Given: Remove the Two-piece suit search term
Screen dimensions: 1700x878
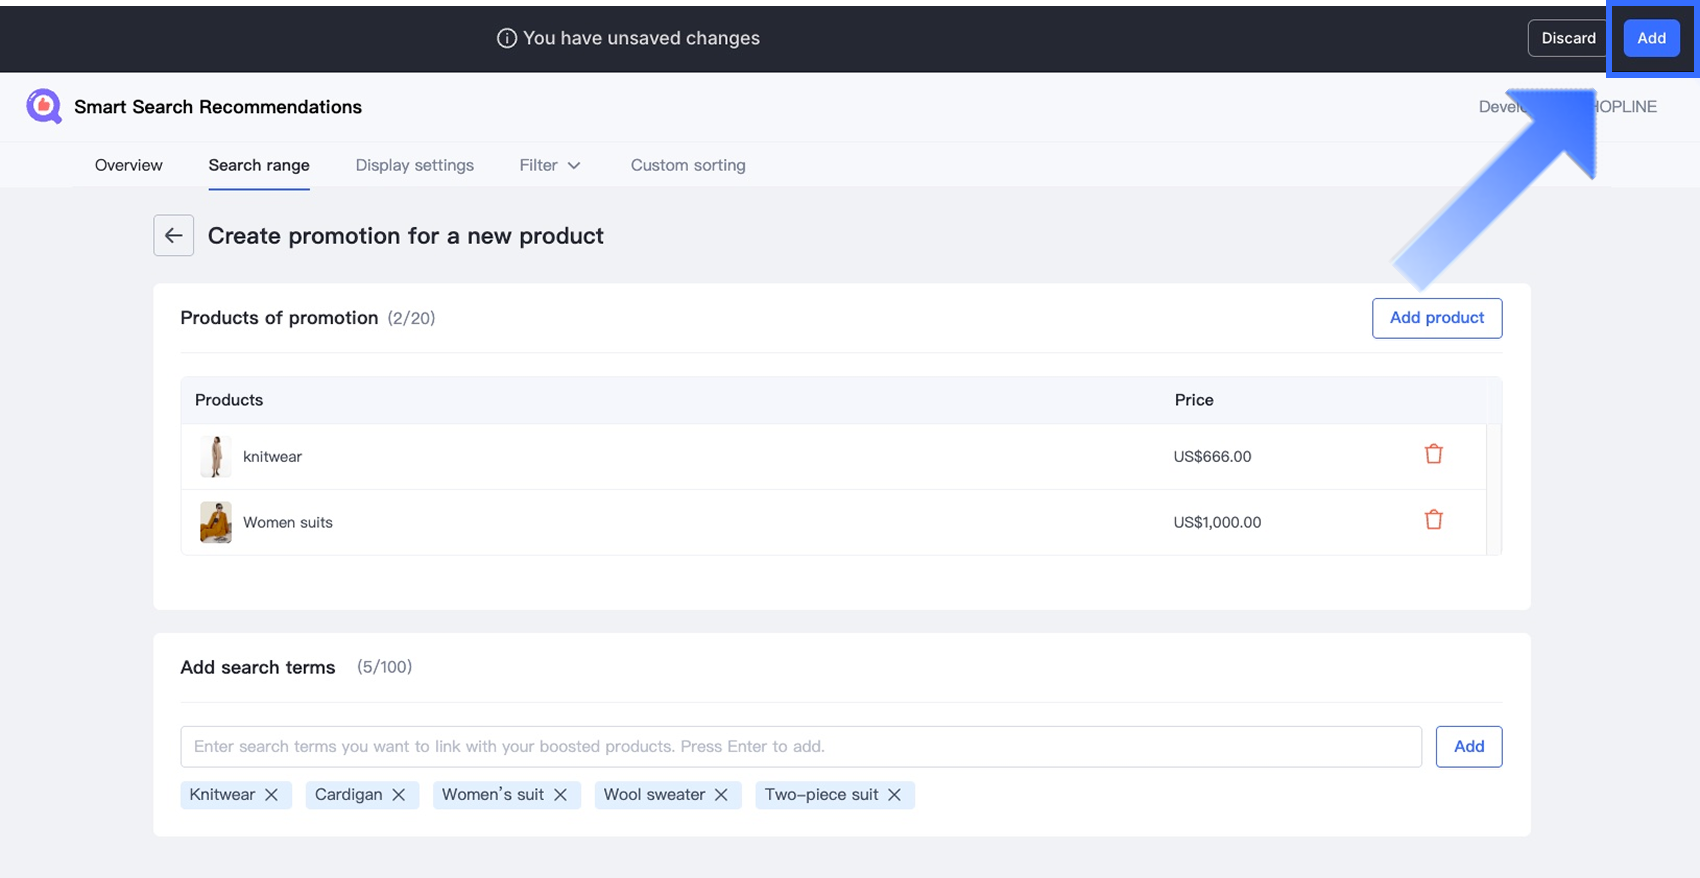Looking at the screenshot, I should [x=895, y=795].
